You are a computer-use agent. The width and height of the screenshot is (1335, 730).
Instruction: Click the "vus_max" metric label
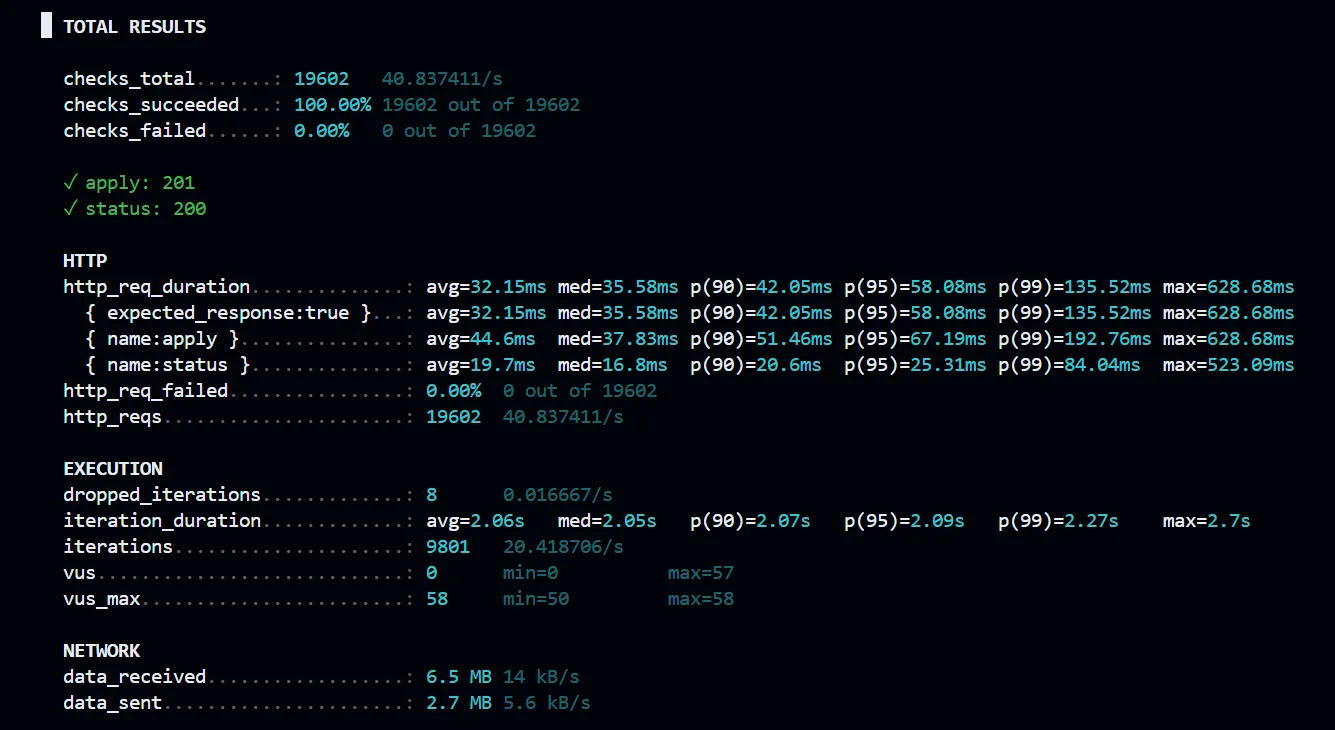(102, 599)
